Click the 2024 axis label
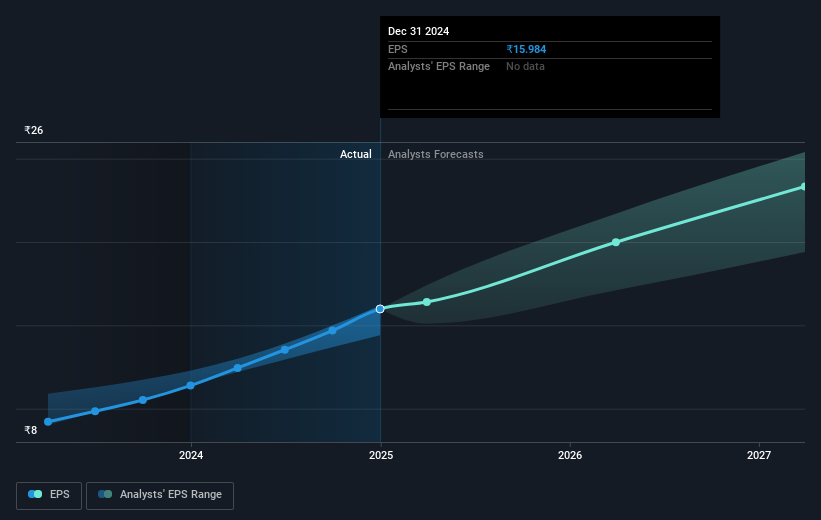The image size is (821, 520). [x=191, y=455]
